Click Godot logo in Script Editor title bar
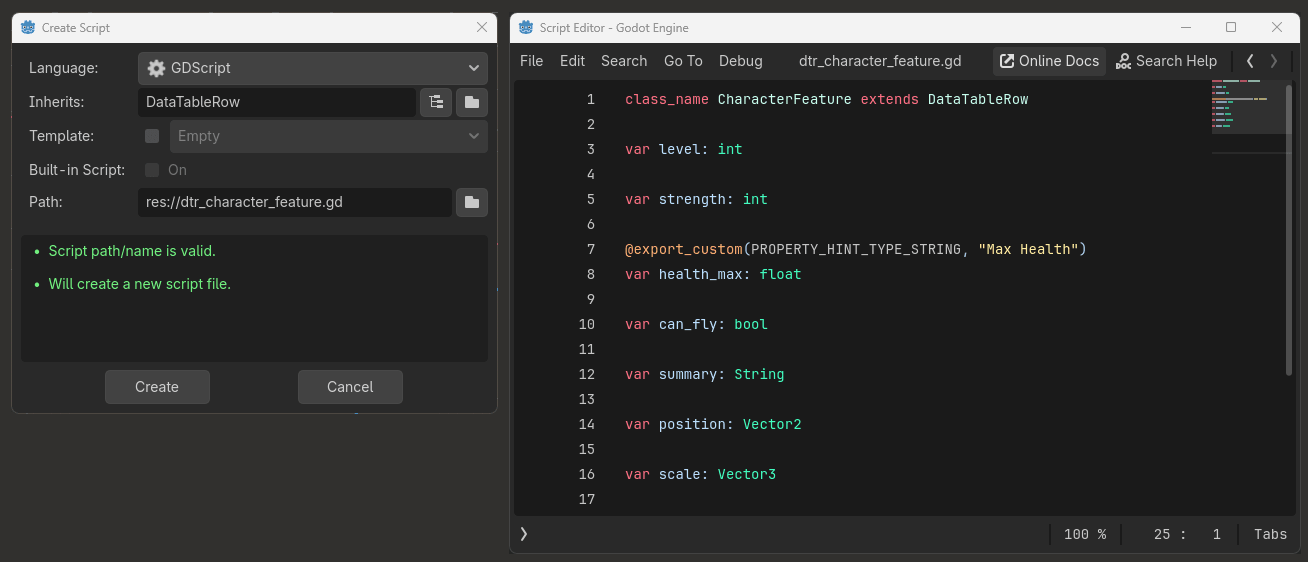This screenshot has width=1308, height=562. [x=526, y=27]
